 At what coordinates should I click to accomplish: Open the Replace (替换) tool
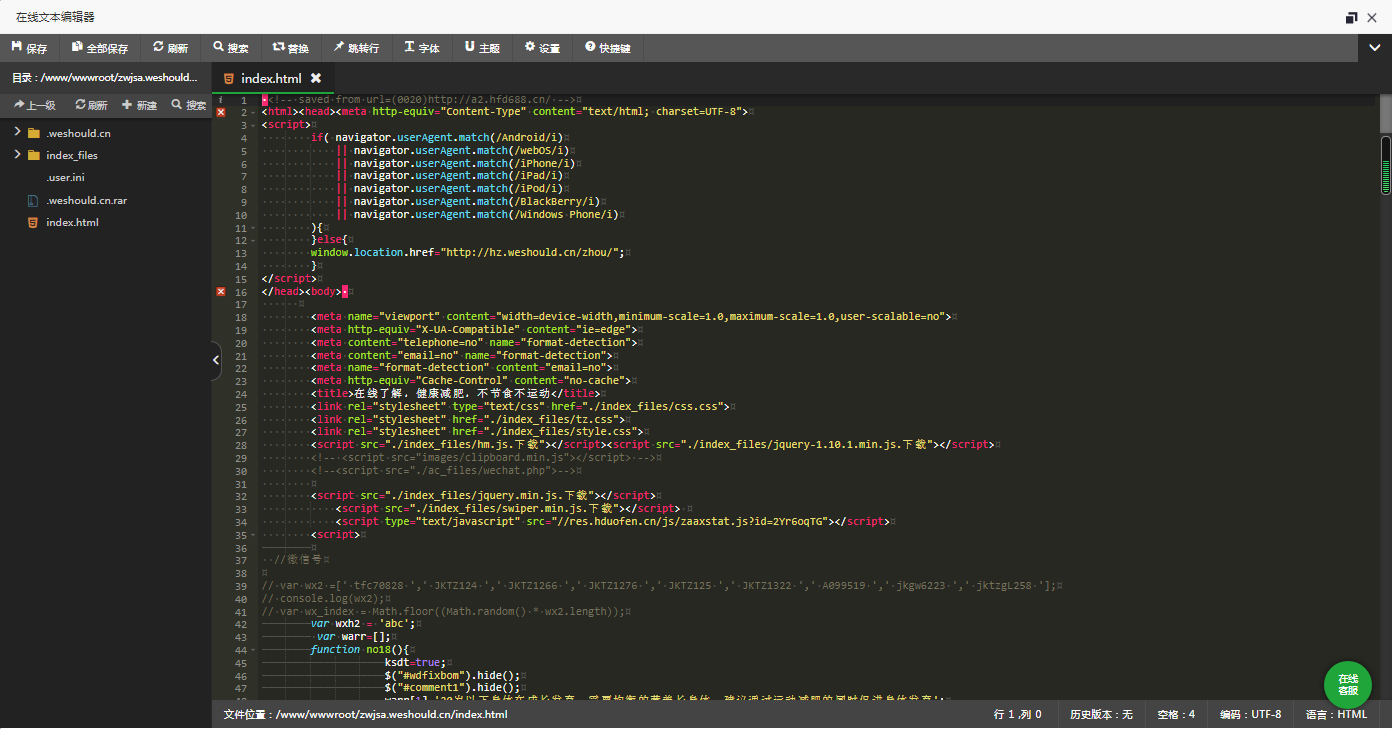[x=291, y=48]
